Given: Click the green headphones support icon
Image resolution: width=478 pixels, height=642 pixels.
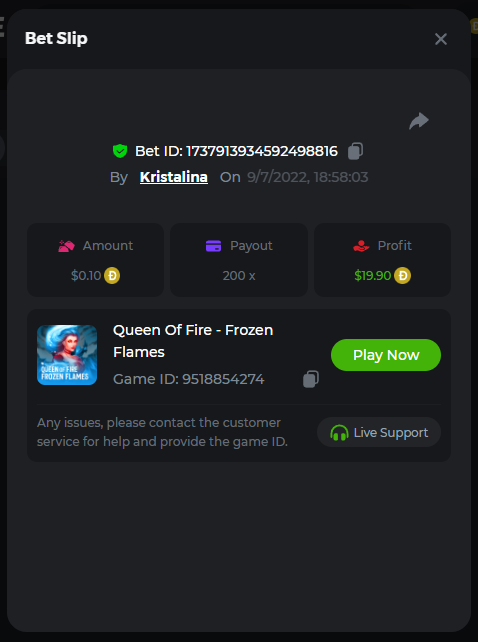Looking at the screenshot, I should pyautogui.click(x=339, y=432).
